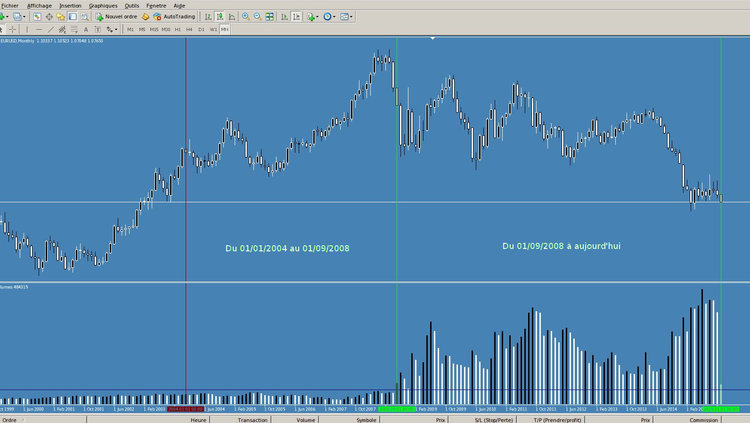Click the zoom in magnifier icon
This screenshot has width=750, height=423.
[245, 17]
